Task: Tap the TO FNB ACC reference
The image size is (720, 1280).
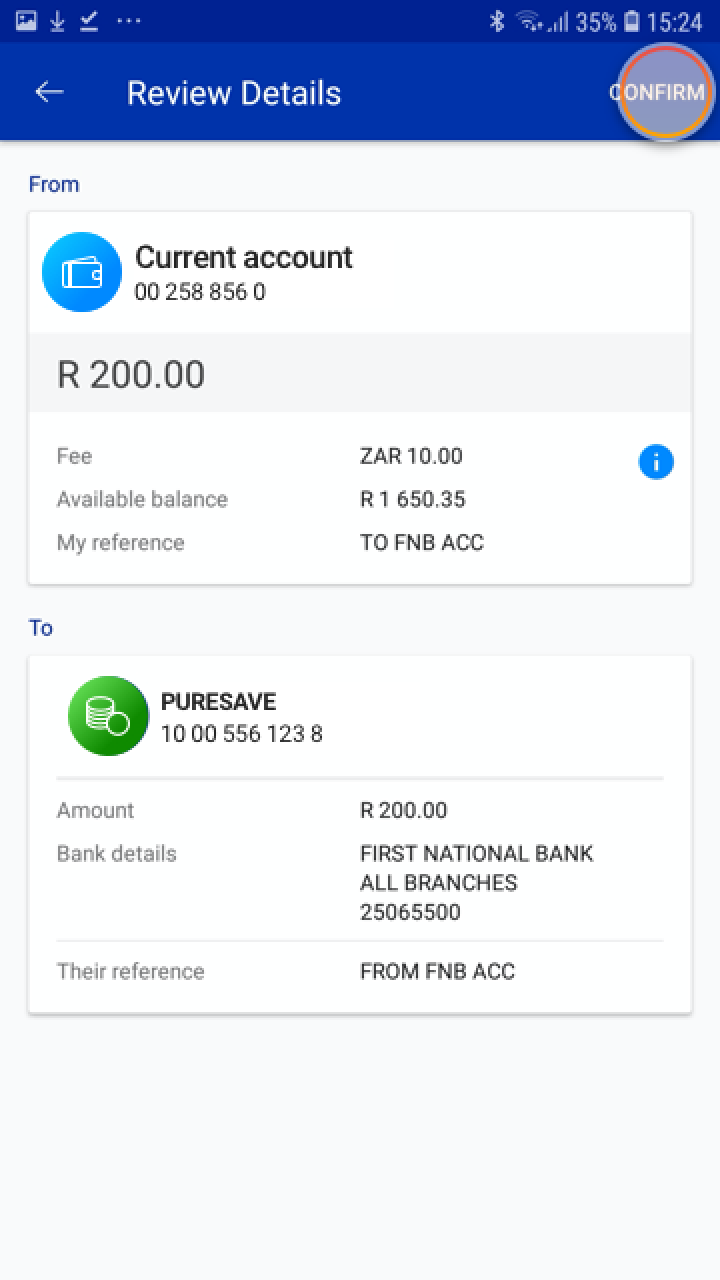Action: (x=421, y=543)
